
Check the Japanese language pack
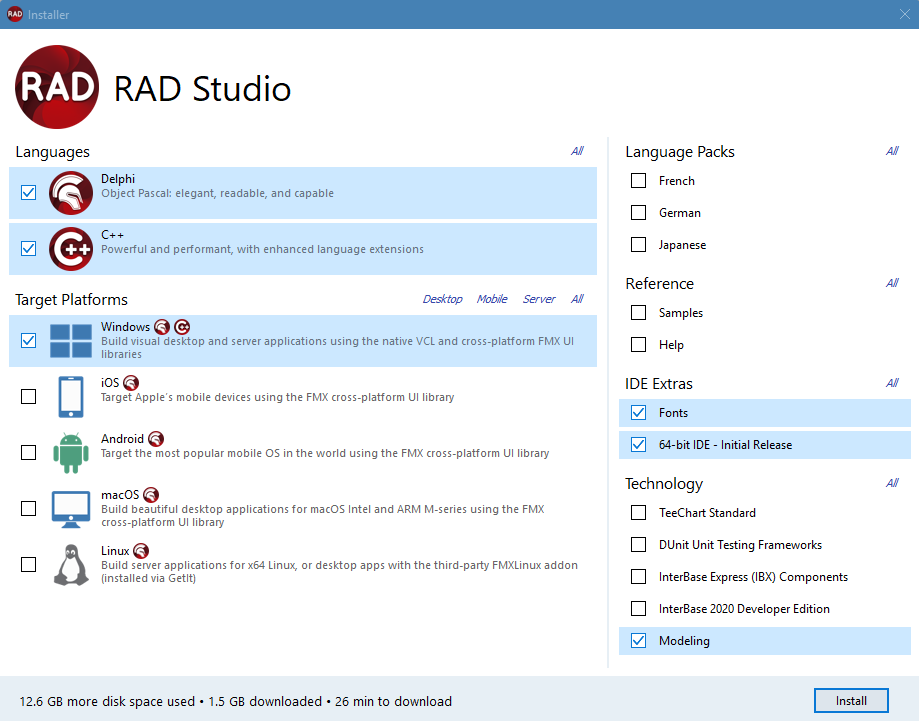point(638,244)
